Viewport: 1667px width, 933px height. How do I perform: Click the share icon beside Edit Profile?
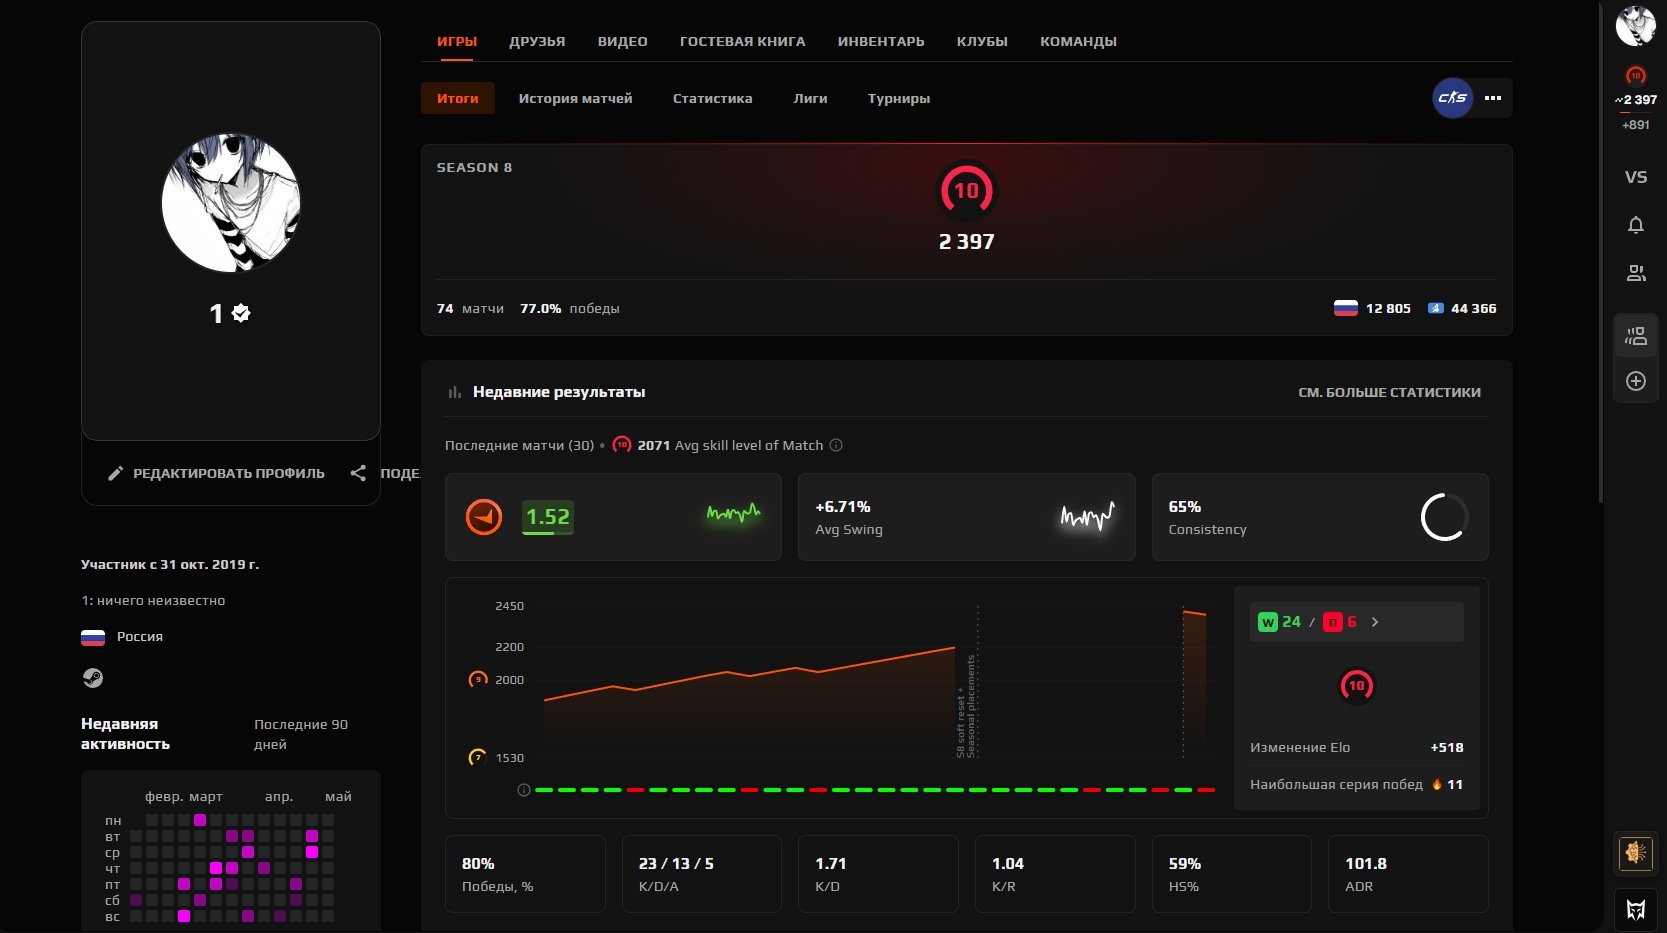(358, 473)
